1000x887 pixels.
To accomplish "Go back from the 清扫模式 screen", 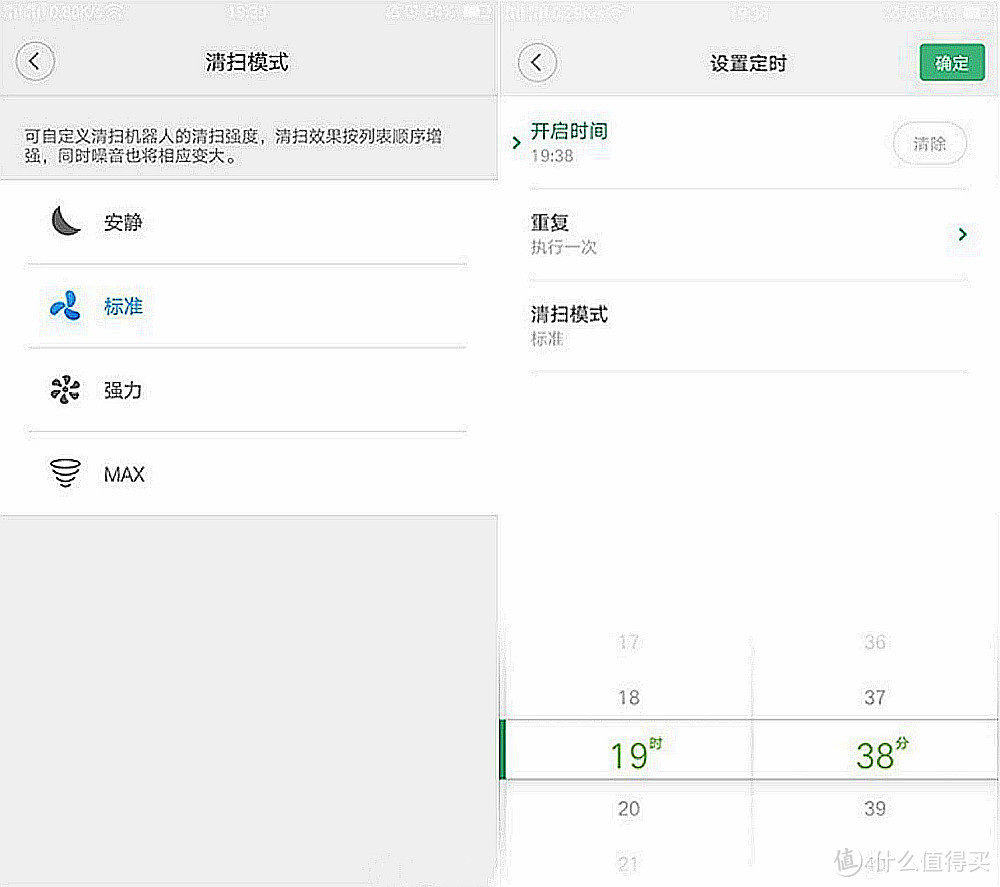I will pyautogui.click(x=35, y=62).
